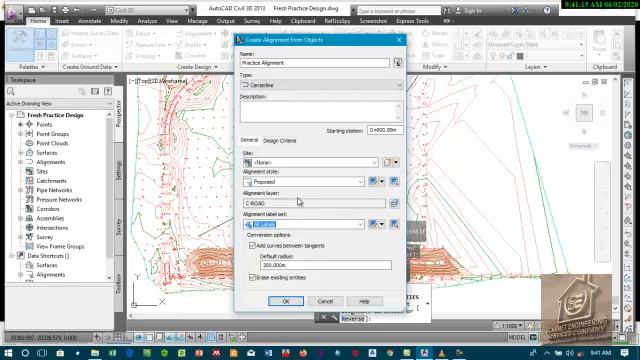Image resolution: width=640 pixels, height=360 pixels.
Task: Select the General tab in dialog
Action: coord(249,140)
